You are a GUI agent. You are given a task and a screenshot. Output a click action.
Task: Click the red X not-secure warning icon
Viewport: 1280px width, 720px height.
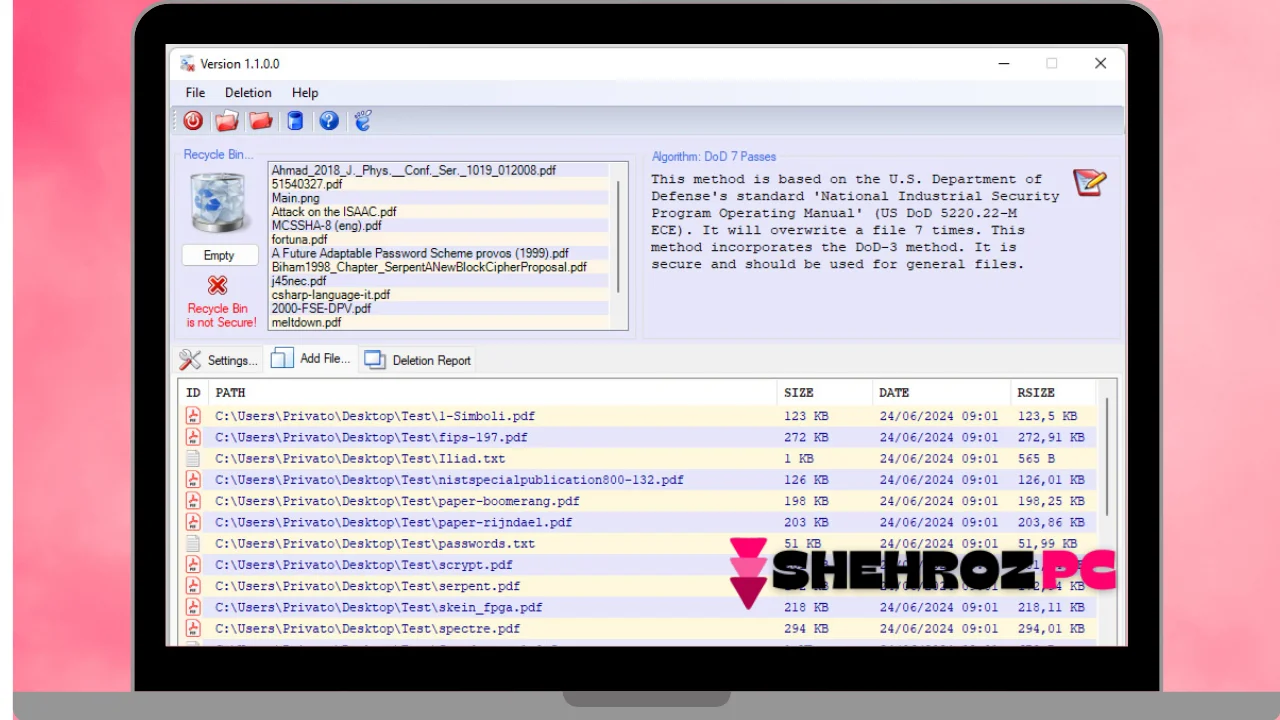[218, 285]
